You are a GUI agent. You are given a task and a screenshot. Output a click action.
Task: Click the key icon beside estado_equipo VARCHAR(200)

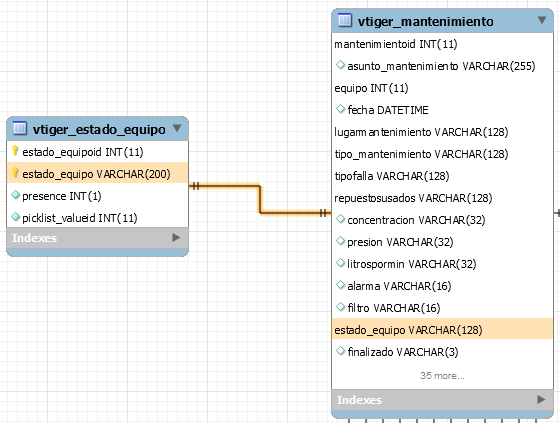tap(15, 173)
